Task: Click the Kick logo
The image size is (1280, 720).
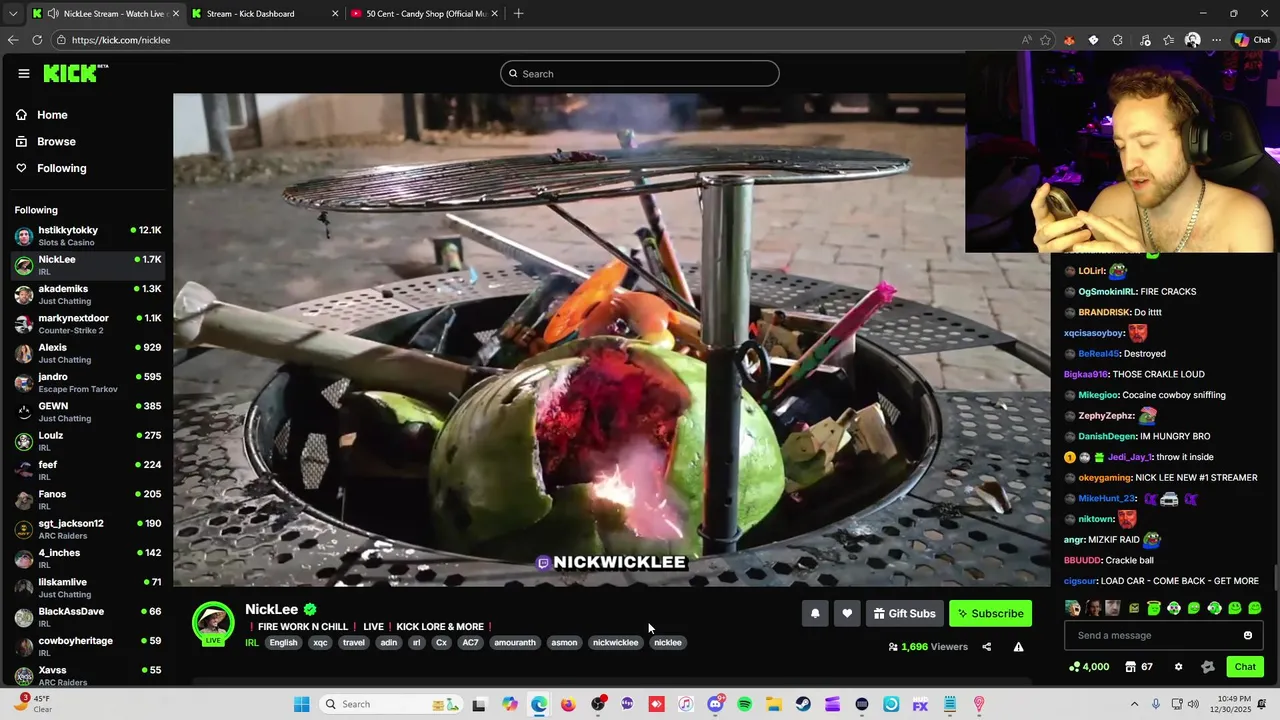Action: tap(75, 73)
